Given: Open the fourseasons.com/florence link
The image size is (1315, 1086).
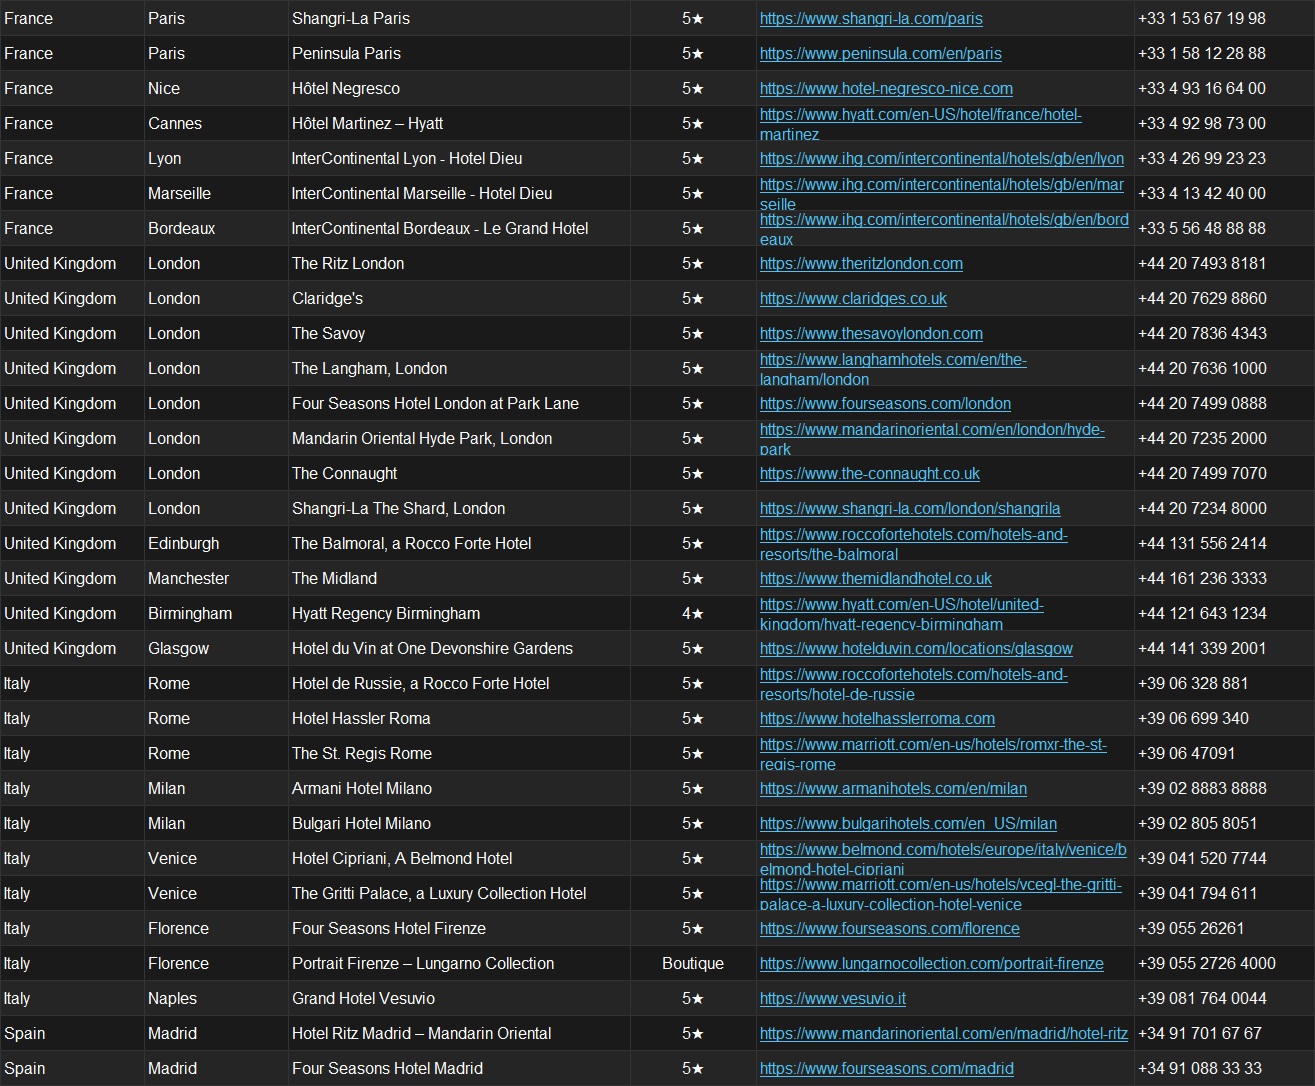Looking at the screenshot, I should pos(889,928).
